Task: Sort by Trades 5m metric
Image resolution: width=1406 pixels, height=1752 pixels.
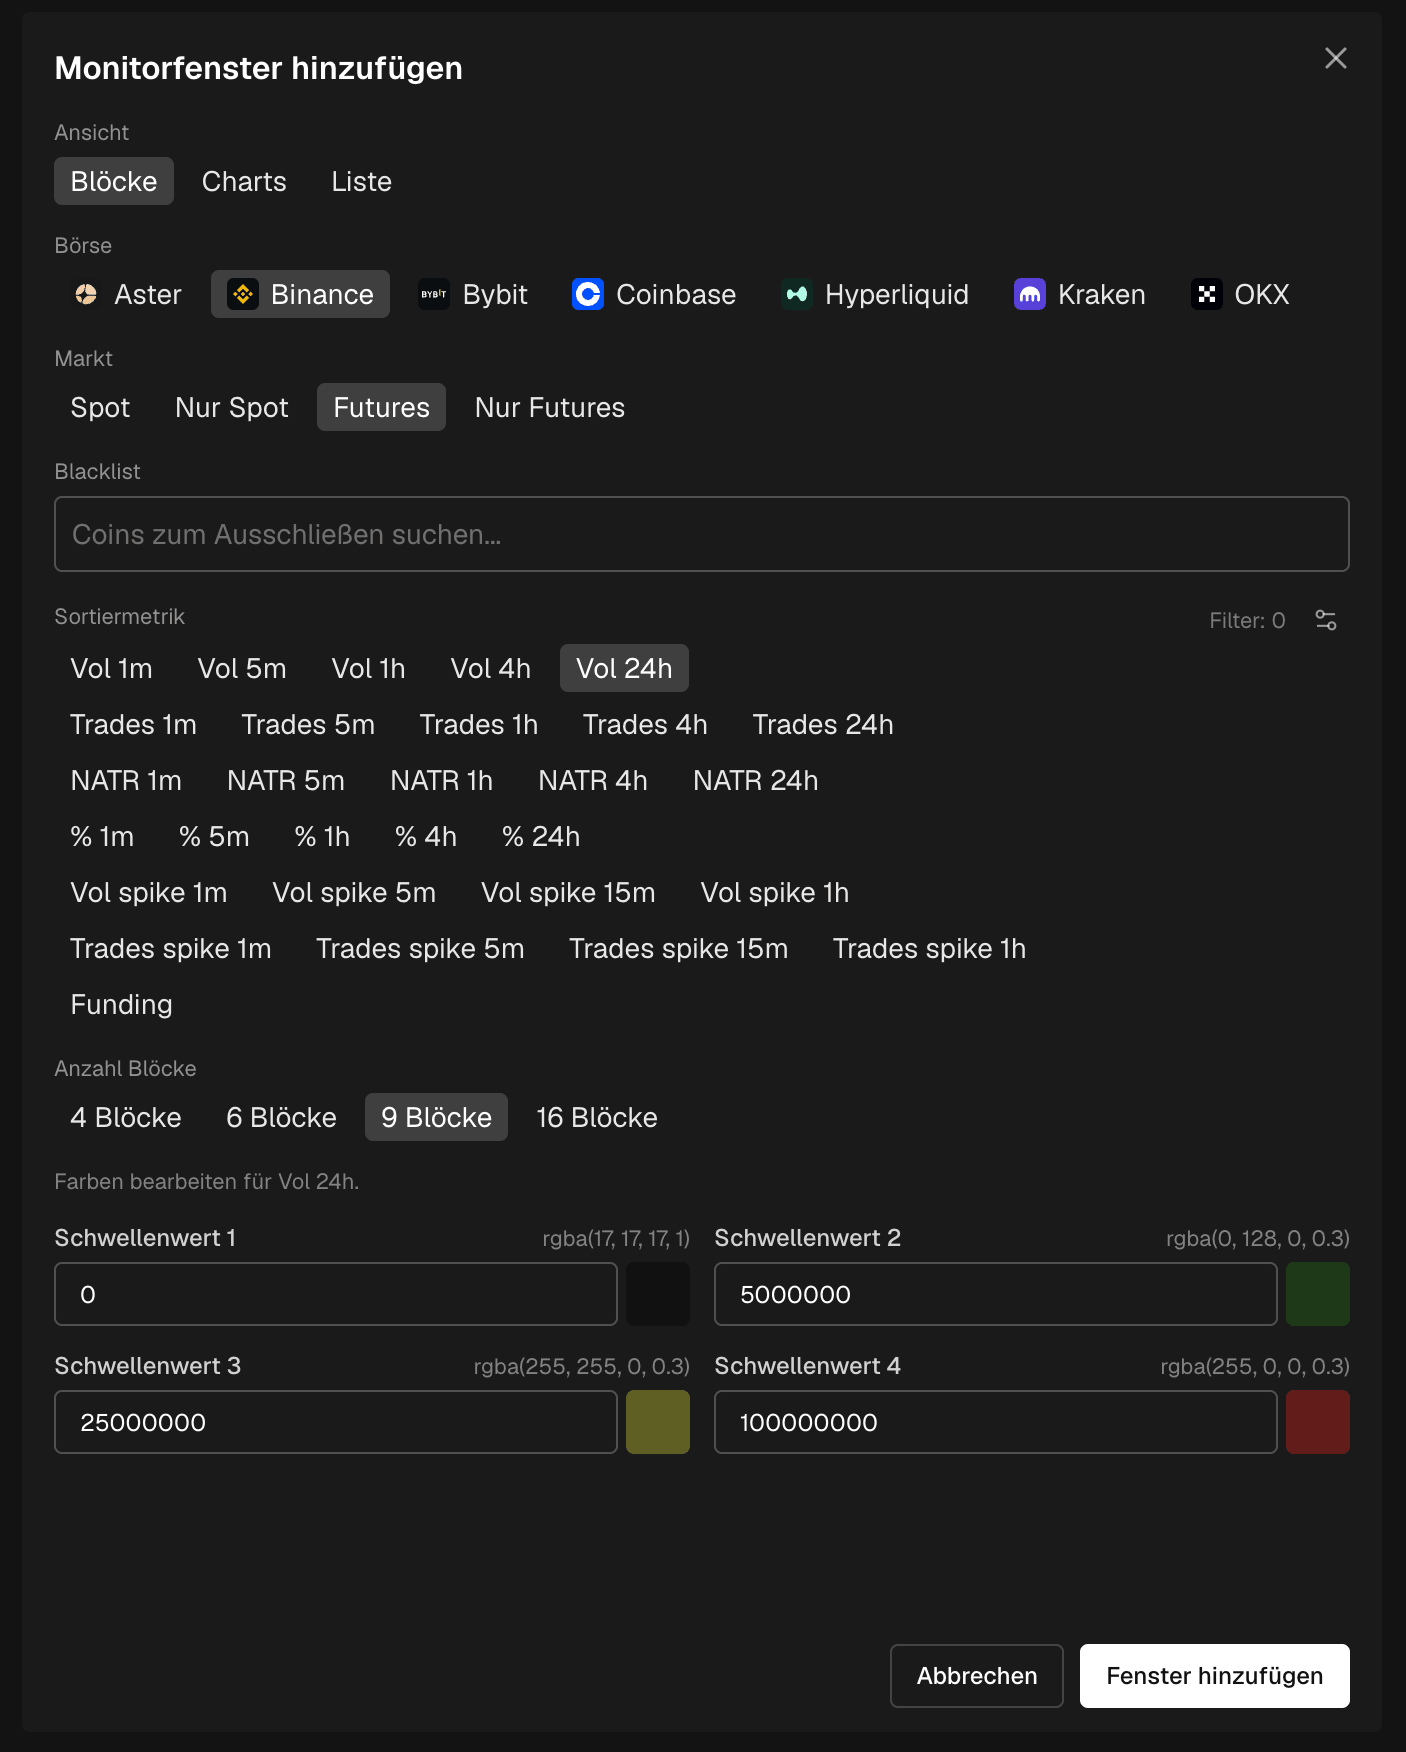Action: coord(308,724)
